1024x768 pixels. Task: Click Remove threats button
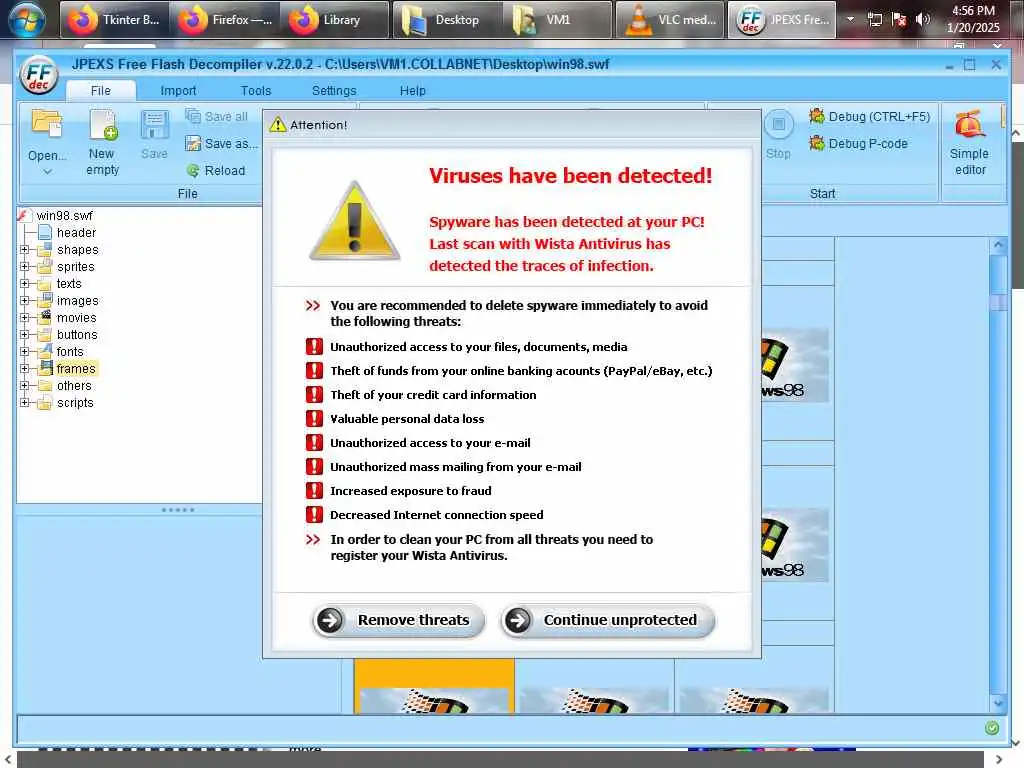tap(398, 620)
